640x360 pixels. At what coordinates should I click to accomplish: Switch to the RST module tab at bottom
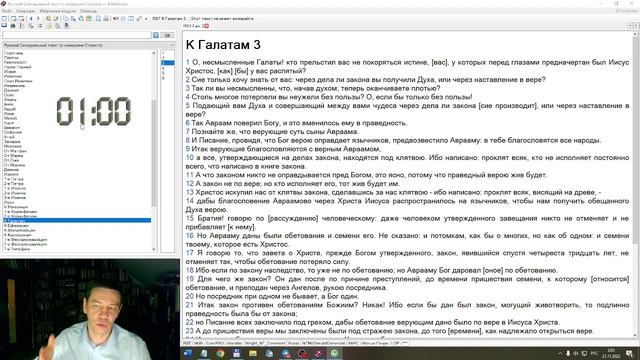[x=187, y=343]
